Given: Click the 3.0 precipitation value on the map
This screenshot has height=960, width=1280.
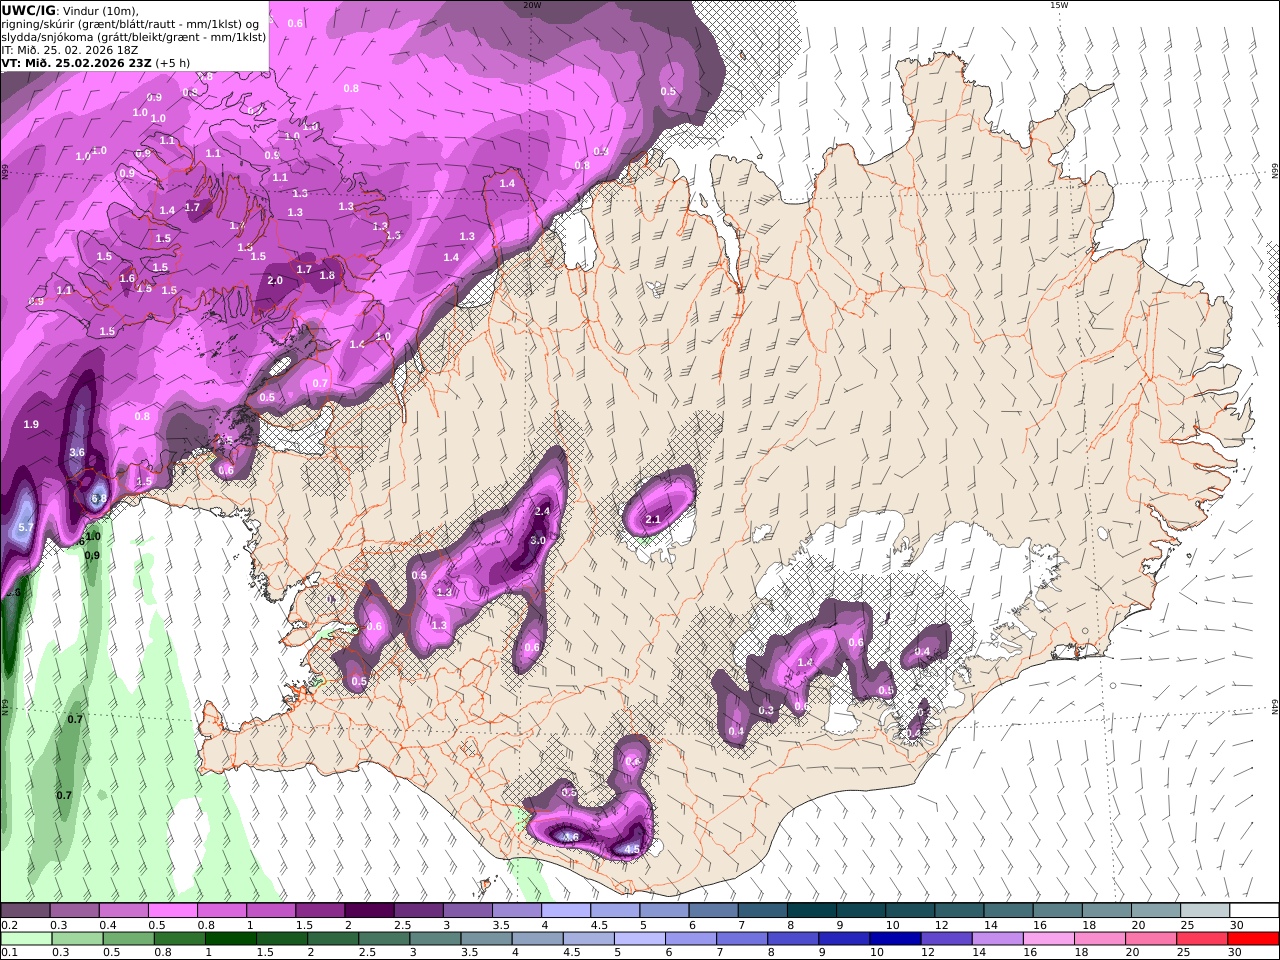Looking at the screenshot, I should tap(538, 540).
